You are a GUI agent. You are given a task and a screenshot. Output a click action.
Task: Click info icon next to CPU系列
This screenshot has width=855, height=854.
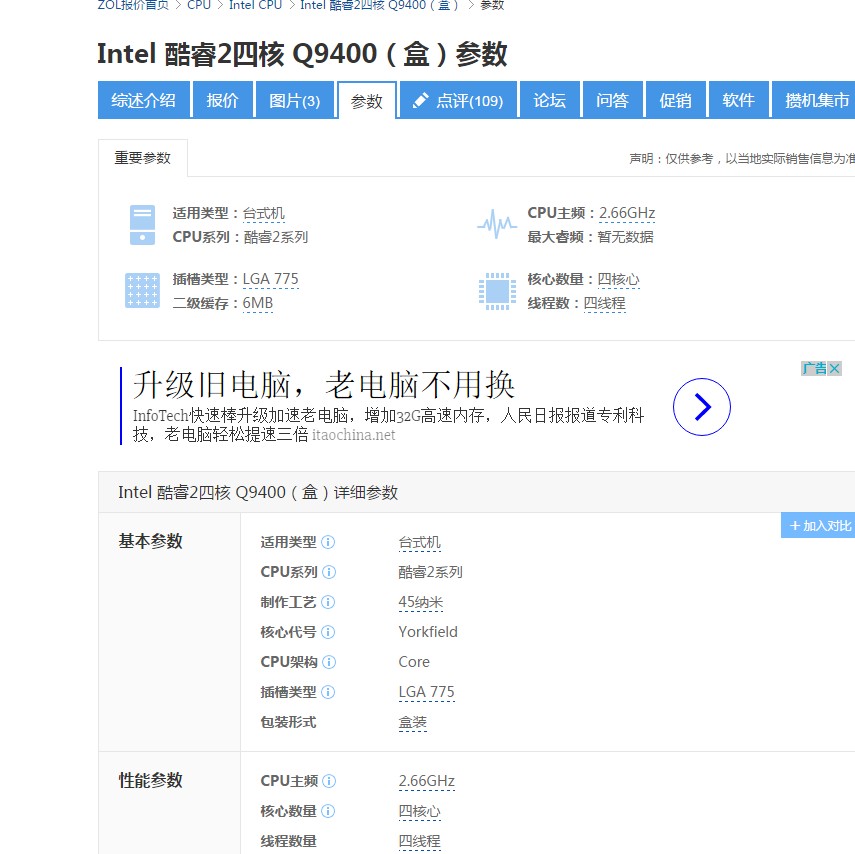329,572
